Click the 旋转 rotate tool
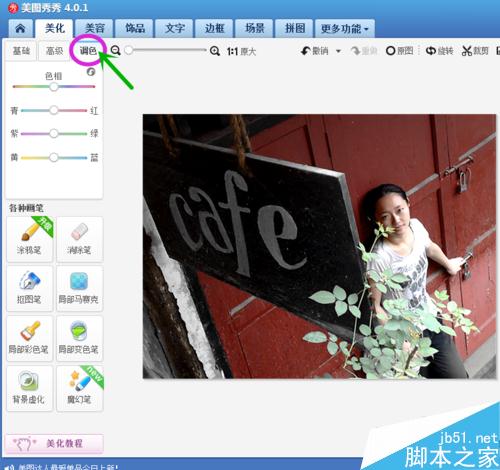Image resolution: width=500 pixels, height=470 pixels. 440,51
